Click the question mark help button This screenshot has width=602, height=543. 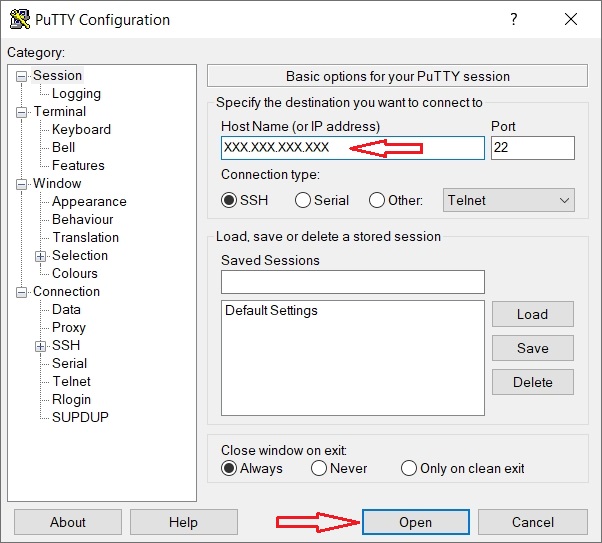click(514, 19)
